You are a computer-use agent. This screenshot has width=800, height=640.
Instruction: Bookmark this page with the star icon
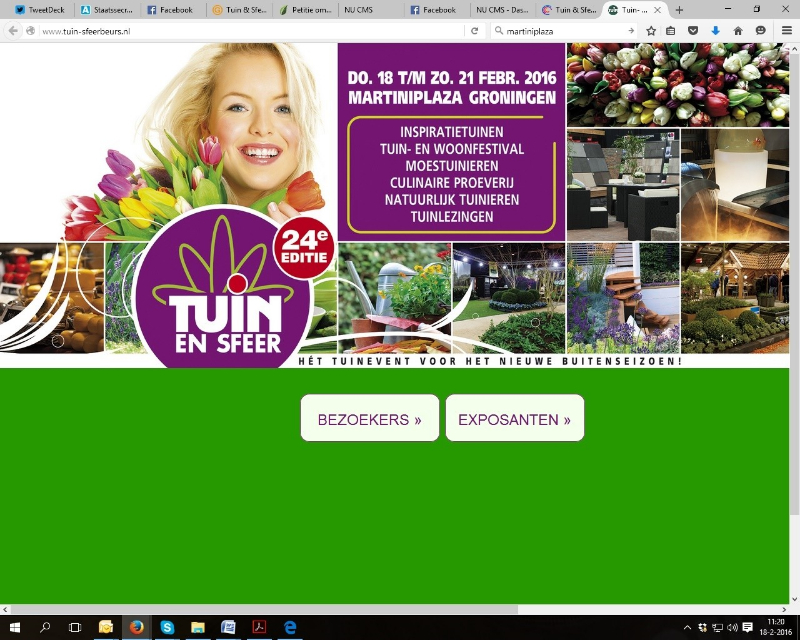tap(651, 31)
